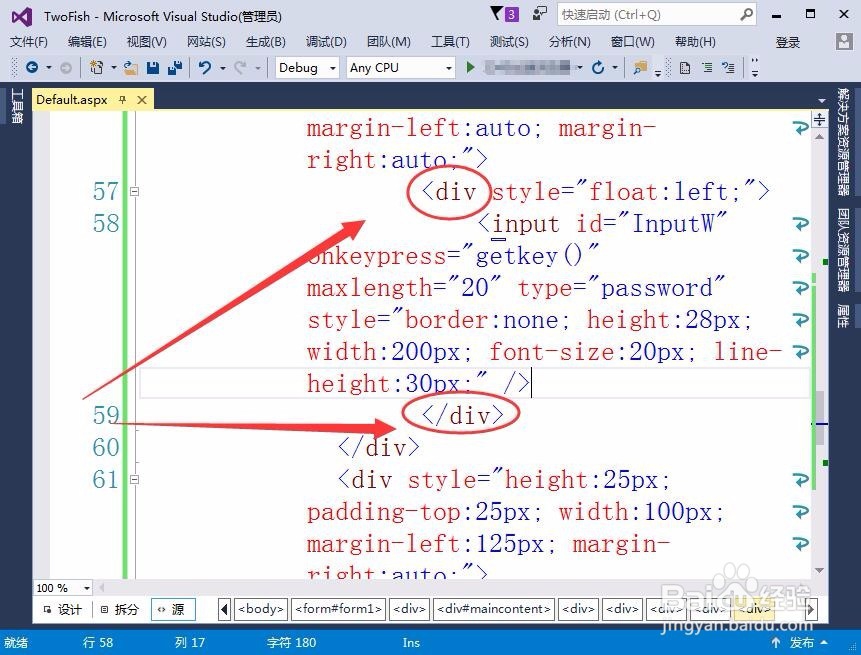
Task: Click the decrease indent icon
Action: [x=707, y=68]
